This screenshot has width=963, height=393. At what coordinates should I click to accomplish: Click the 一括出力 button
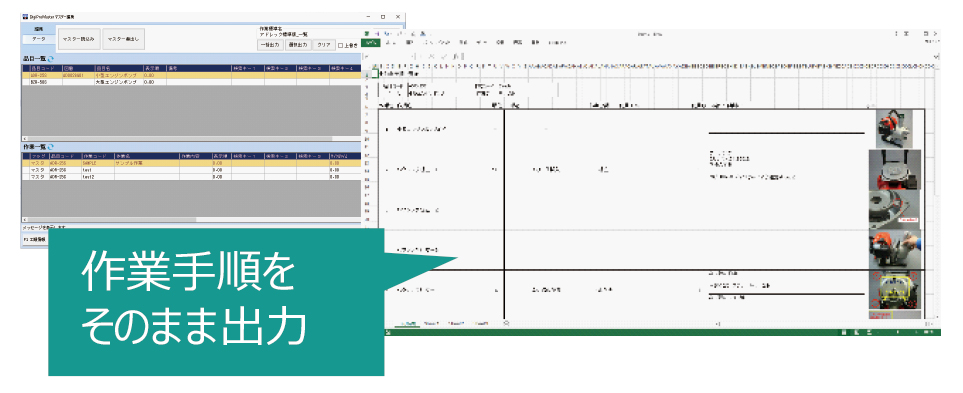[x=270, y=45]
